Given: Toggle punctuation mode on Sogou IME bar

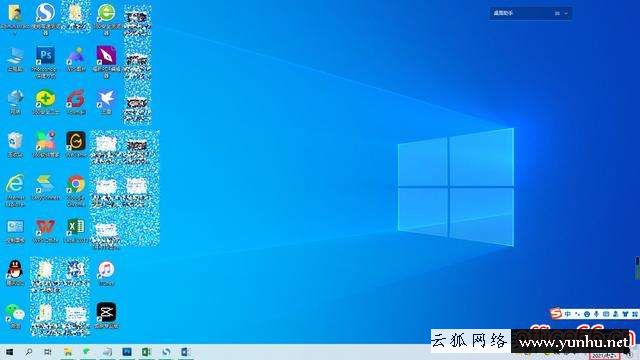Looking at the screenshot, I should [x=577, y=314].
